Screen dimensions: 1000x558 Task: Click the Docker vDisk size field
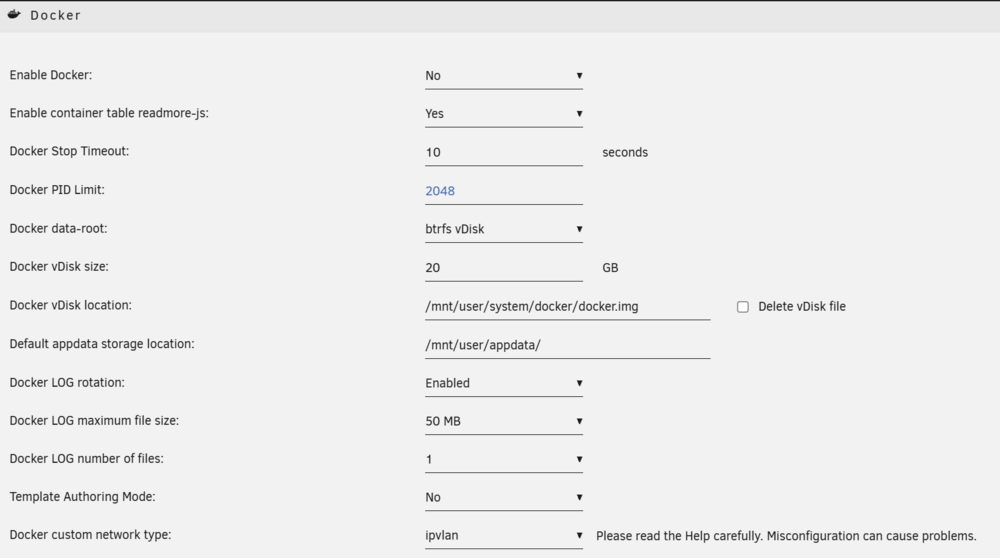coord(504,268)
